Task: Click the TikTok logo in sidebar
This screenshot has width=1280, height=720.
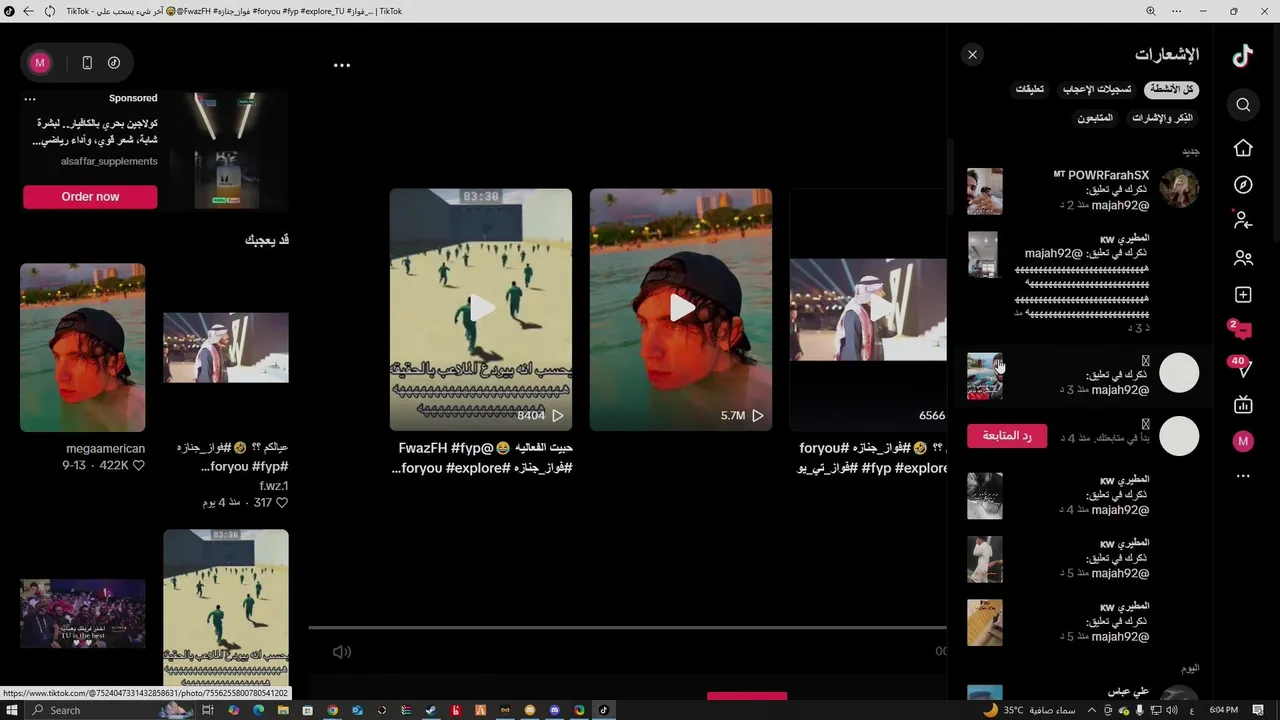Action: [1243, 56]
